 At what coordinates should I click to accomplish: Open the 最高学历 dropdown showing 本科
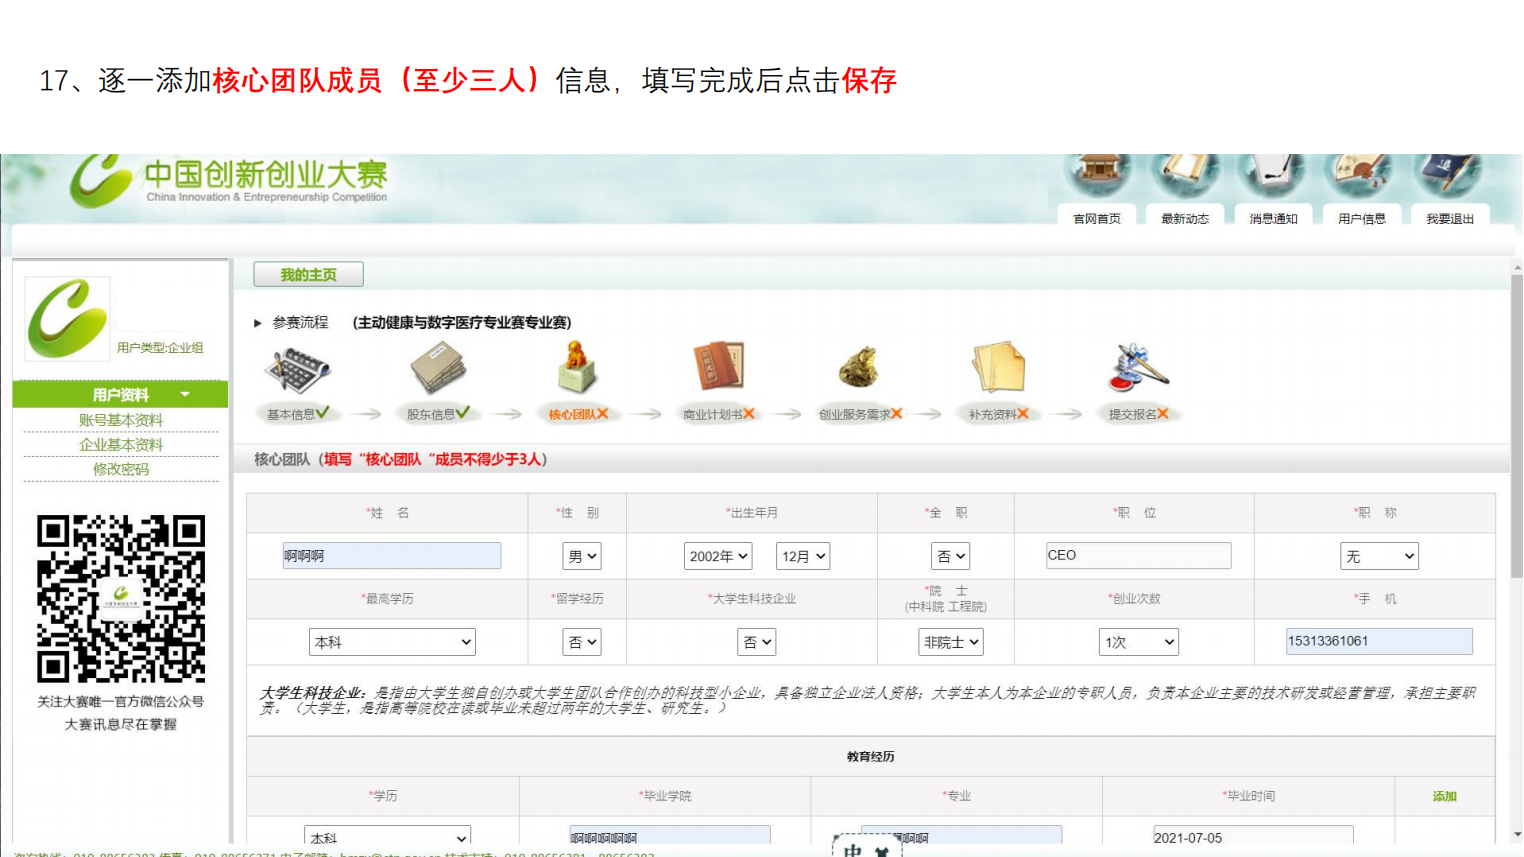pyautogui.click(x=392, y=642)
